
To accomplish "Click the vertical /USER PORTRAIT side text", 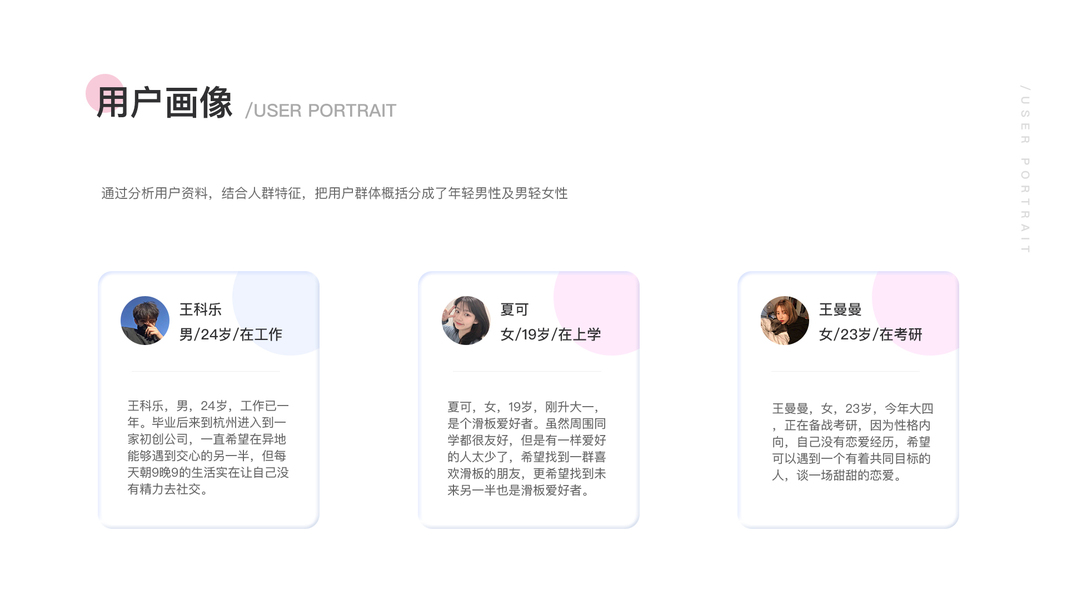I will click(1025, 169).
